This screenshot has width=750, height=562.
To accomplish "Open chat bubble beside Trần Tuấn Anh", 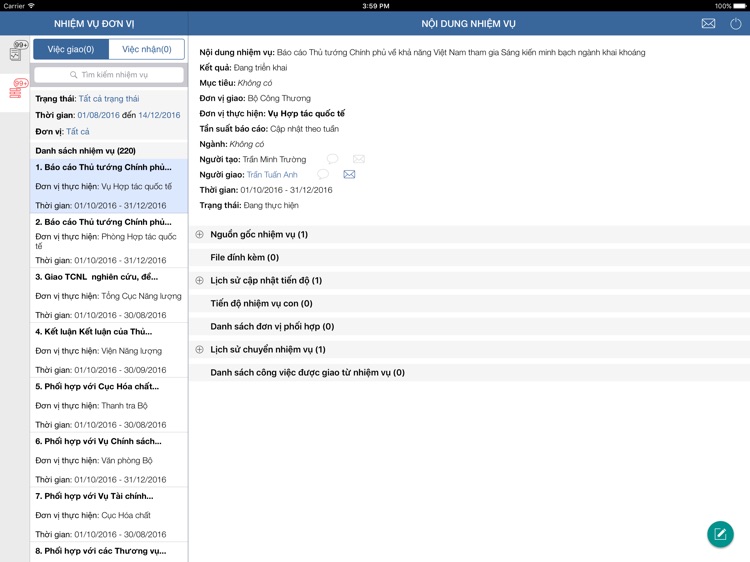I will [323, 174].
